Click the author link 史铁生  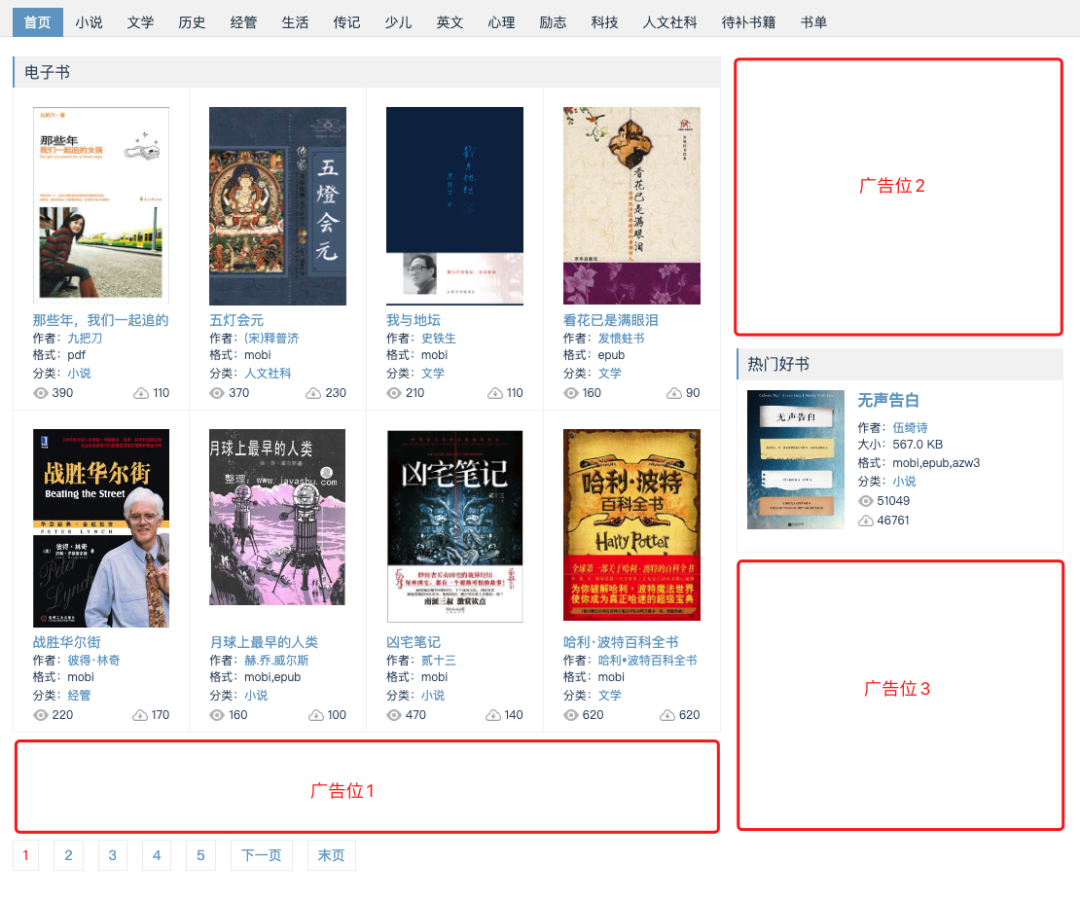click(x=436, y=338)
